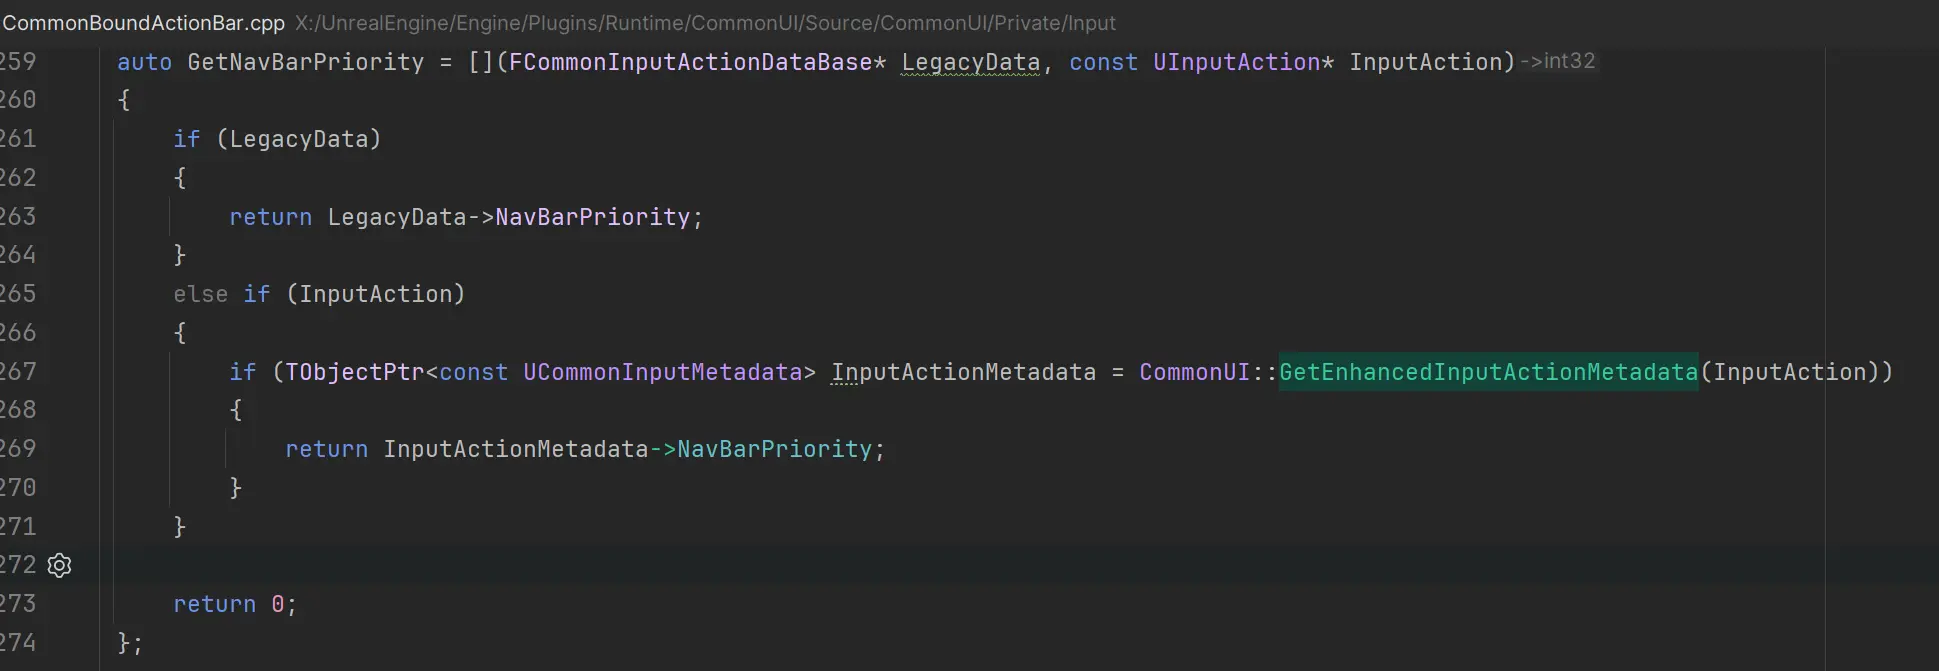Click line number 274 in the gutter

18,643
